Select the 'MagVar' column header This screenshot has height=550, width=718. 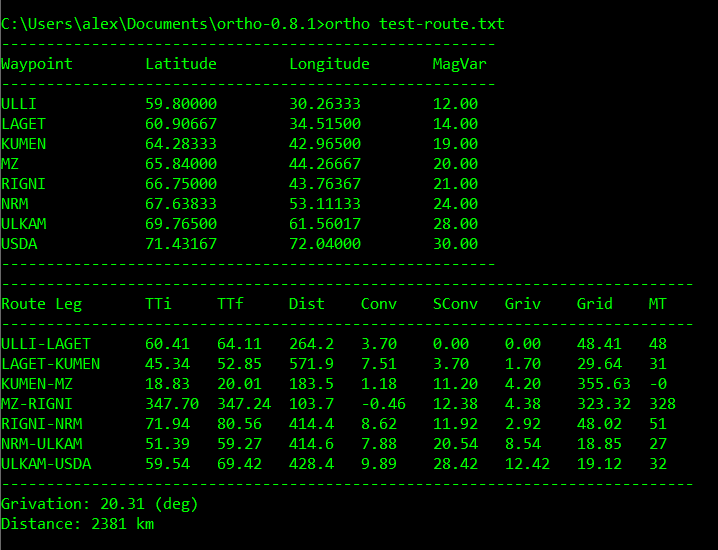click(459, 64)
